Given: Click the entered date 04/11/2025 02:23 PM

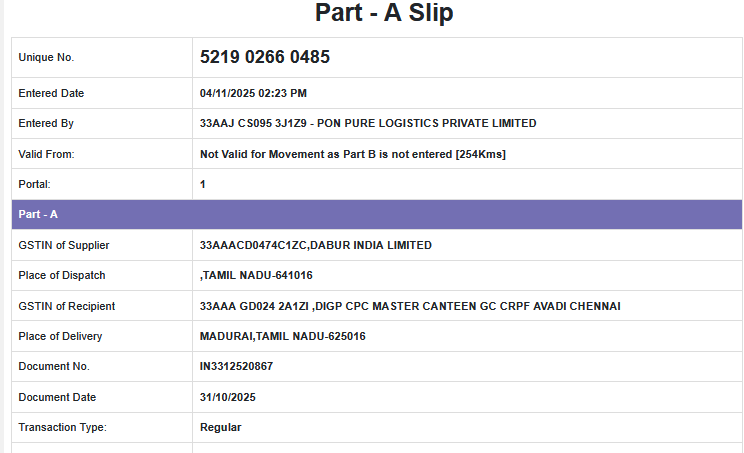Looking at the screenshot, I should point(253,93).
